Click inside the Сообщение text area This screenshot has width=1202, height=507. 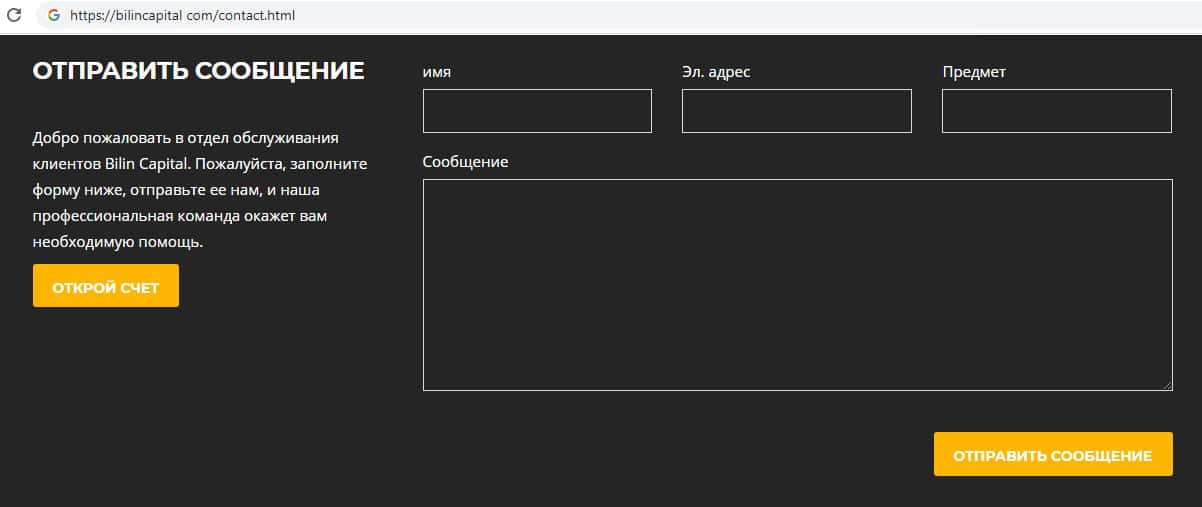797,285
